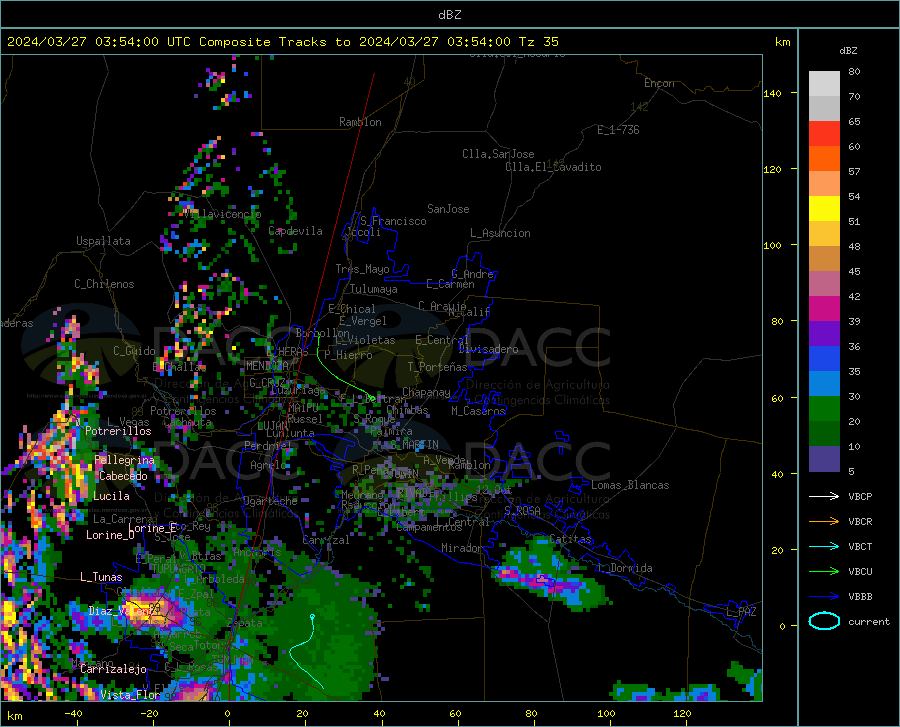900x727 pixels.
Task: Click the Ramblon label near the top
Action: 360,122
